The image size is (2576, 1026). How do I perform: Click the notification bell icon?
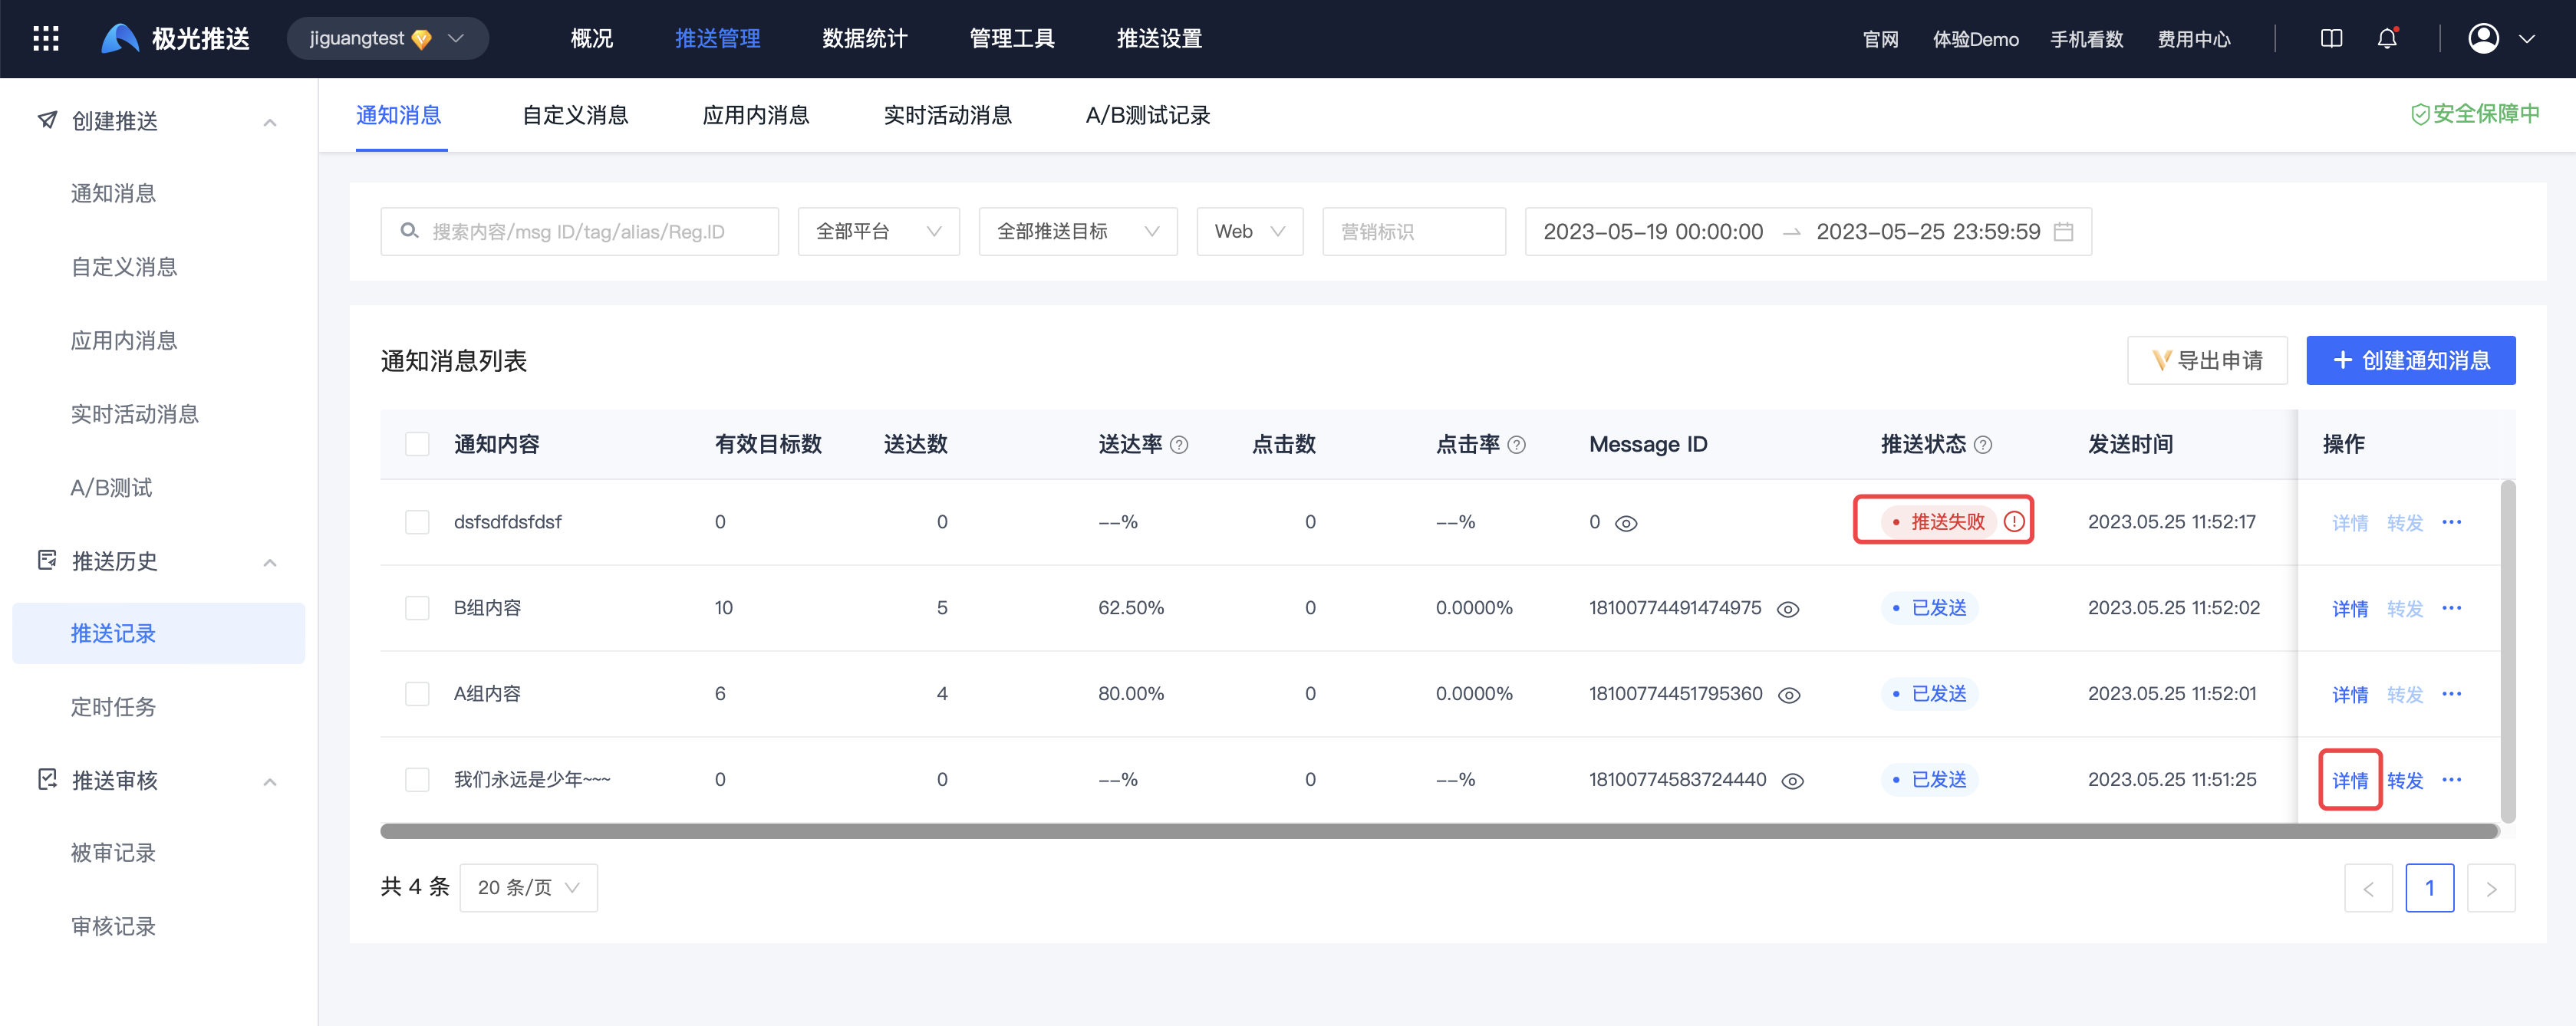click(x=2386, y=39)
